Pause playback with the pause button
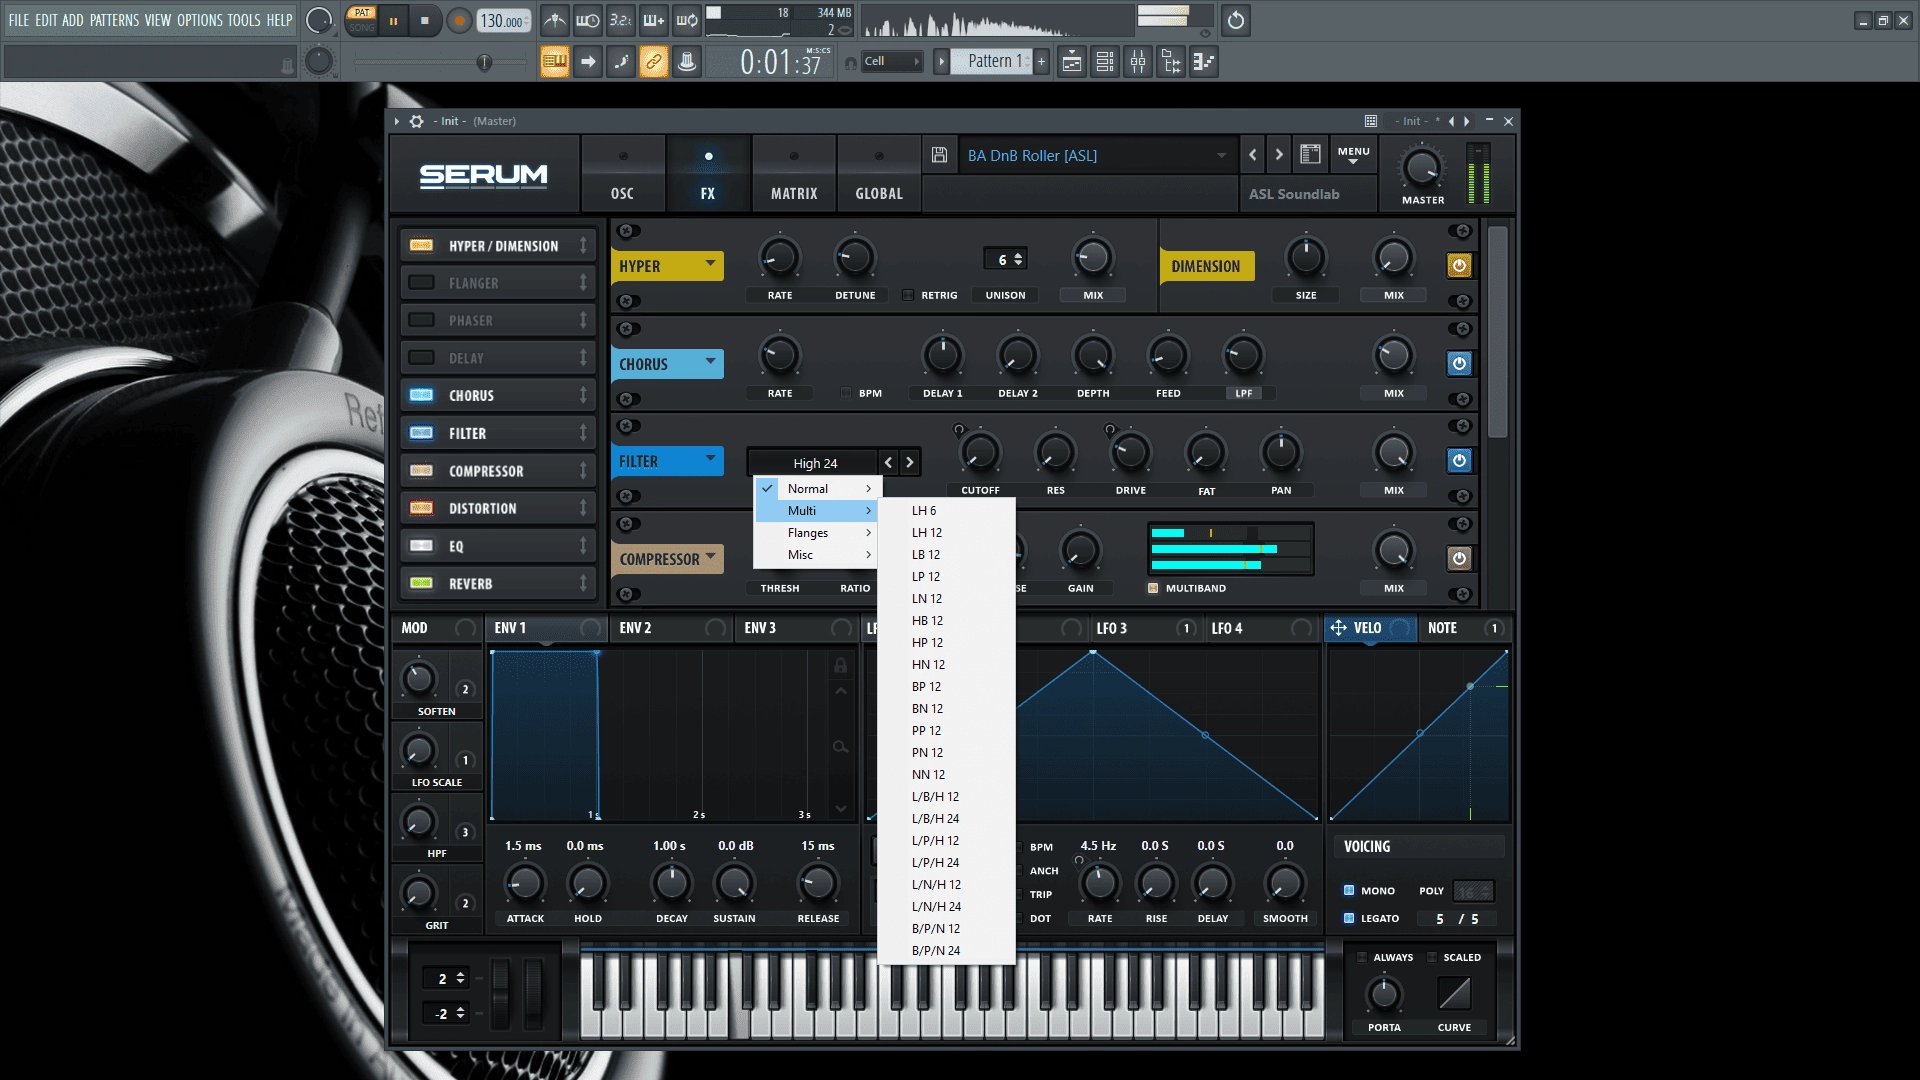Image resolution: width=1920 pixels, height=1080 pixels. click(x=393, y=20)
